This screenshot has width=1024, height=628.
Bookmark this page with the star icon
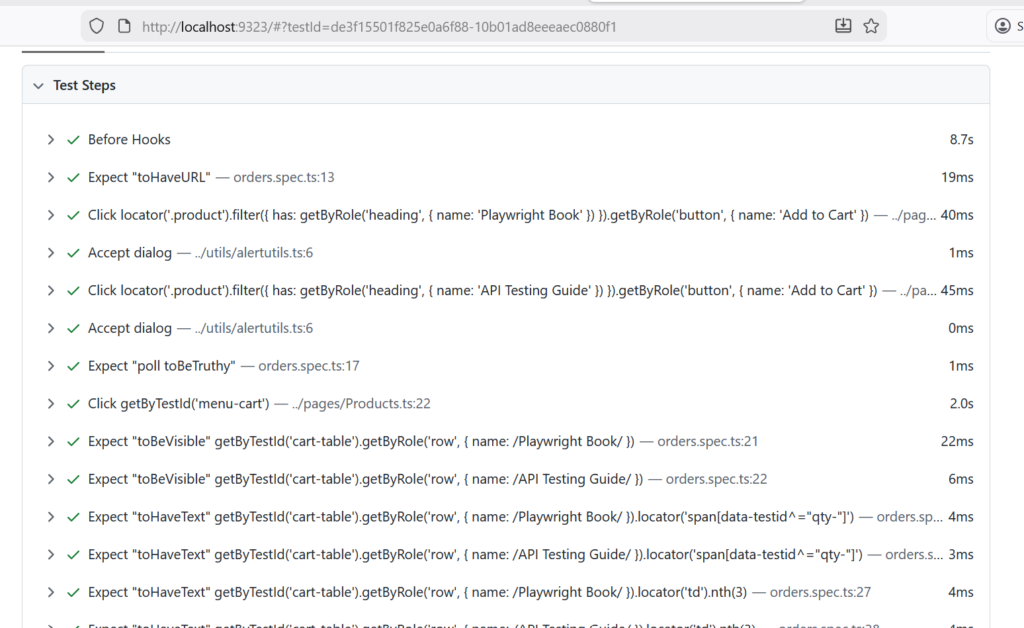871,26
